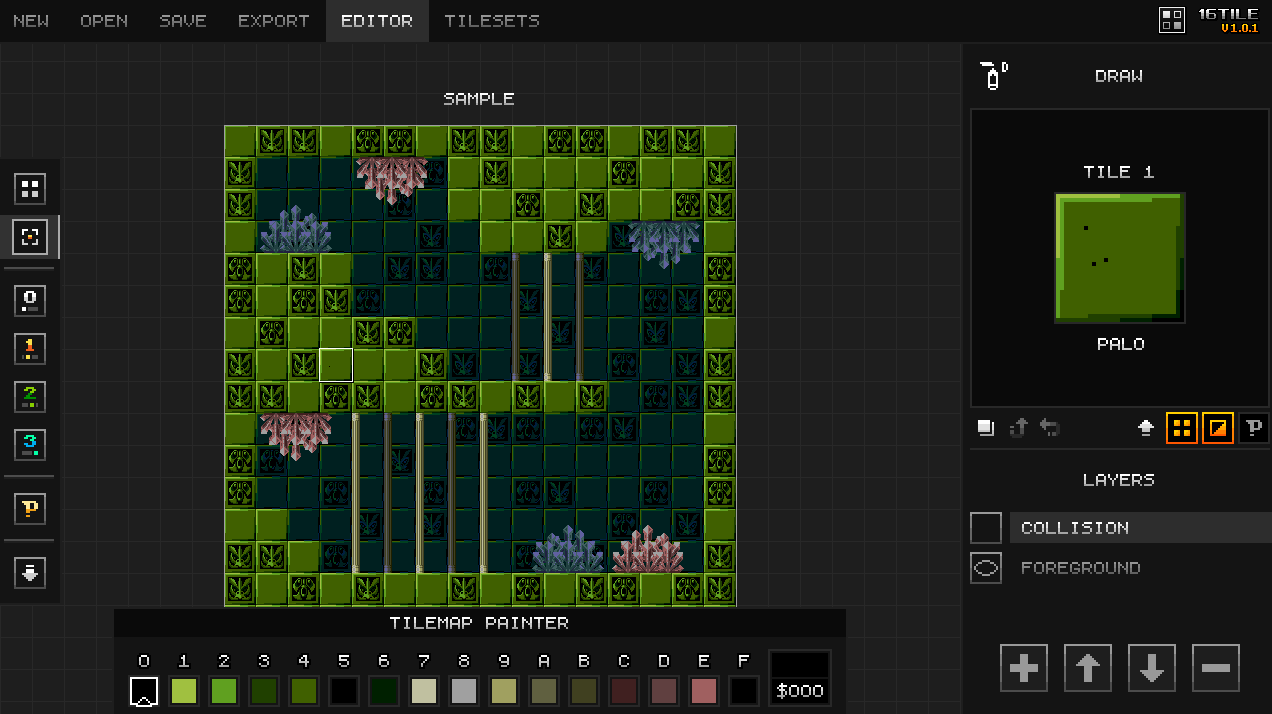
Task: Click the upload arrow icon under the tile preview
Action: (1146, 428)
